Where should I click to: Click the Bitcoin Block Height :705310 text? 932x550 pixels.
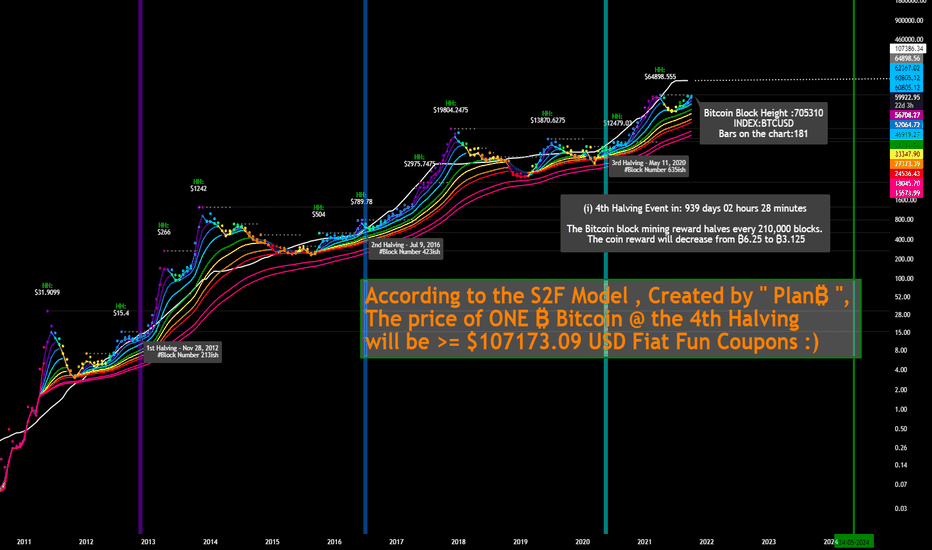(763, 113)
